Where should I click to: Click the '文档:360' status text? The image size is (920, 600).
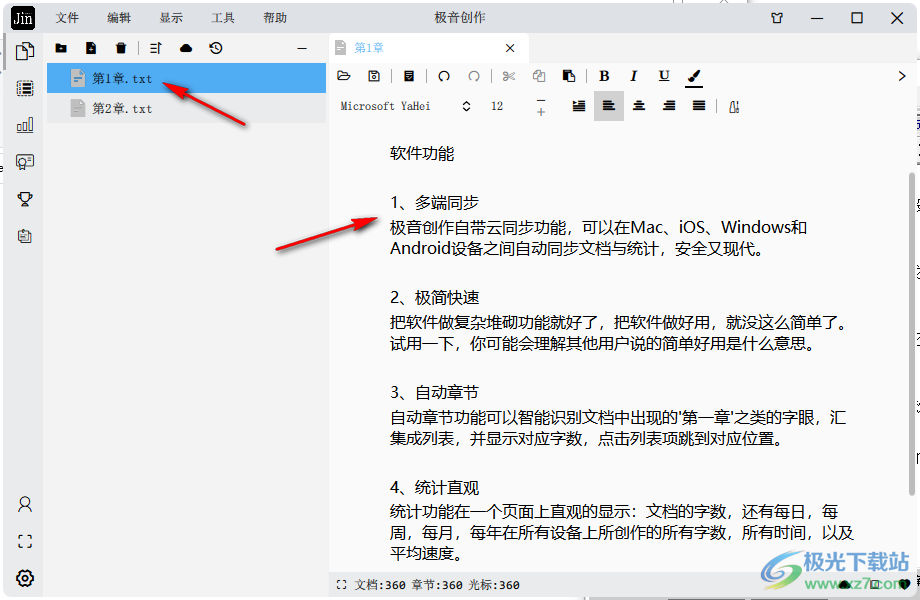click(x=380, y=585)
